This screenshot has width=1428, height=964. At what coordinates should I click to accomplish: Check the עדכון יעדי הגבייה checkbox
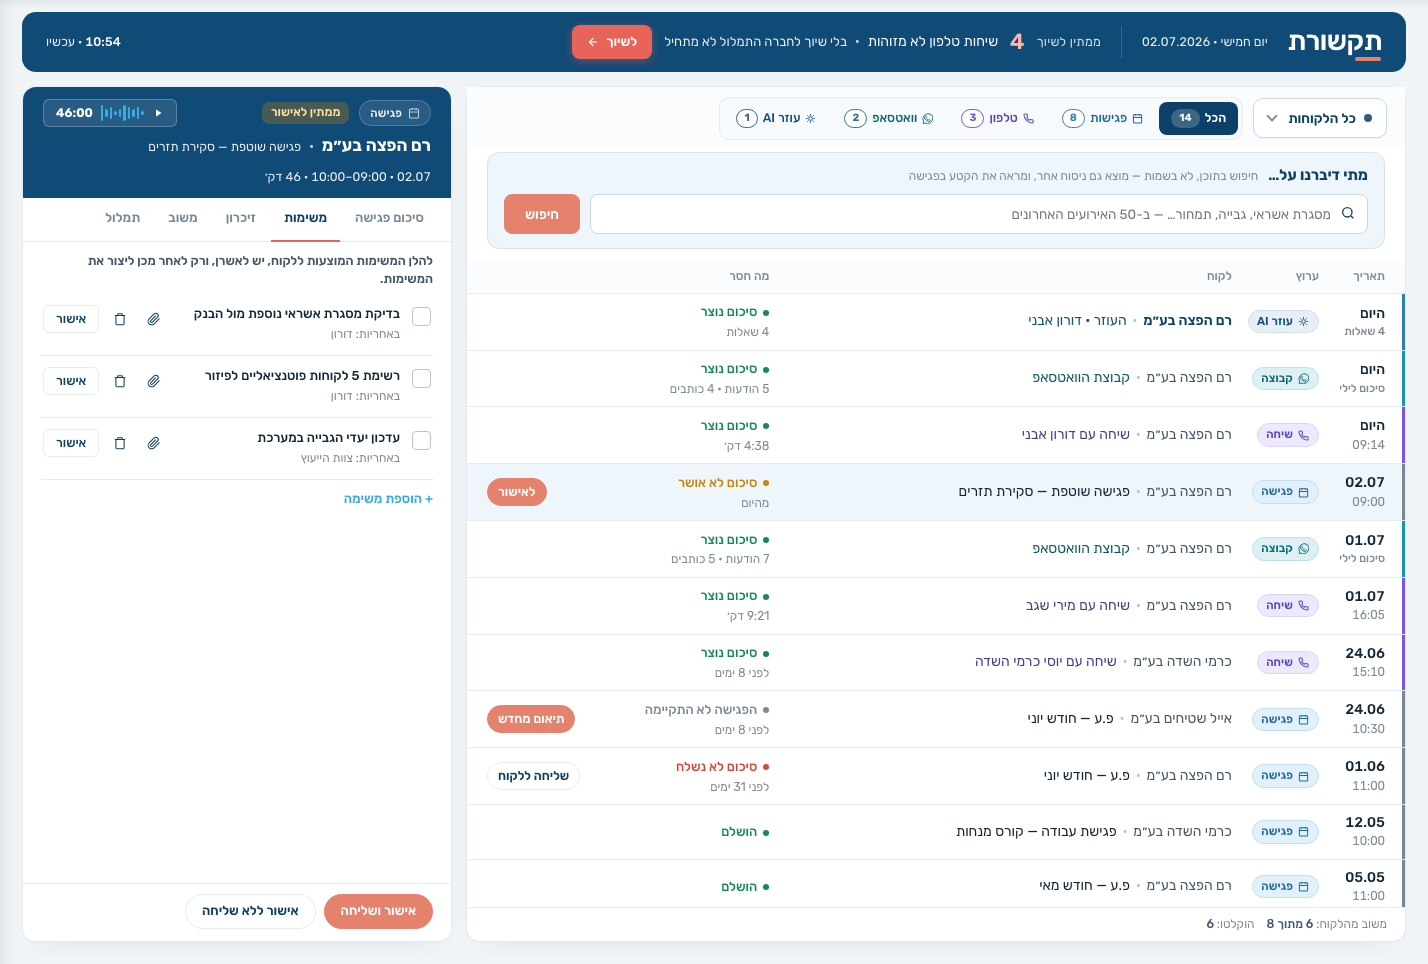click(422, 441)
